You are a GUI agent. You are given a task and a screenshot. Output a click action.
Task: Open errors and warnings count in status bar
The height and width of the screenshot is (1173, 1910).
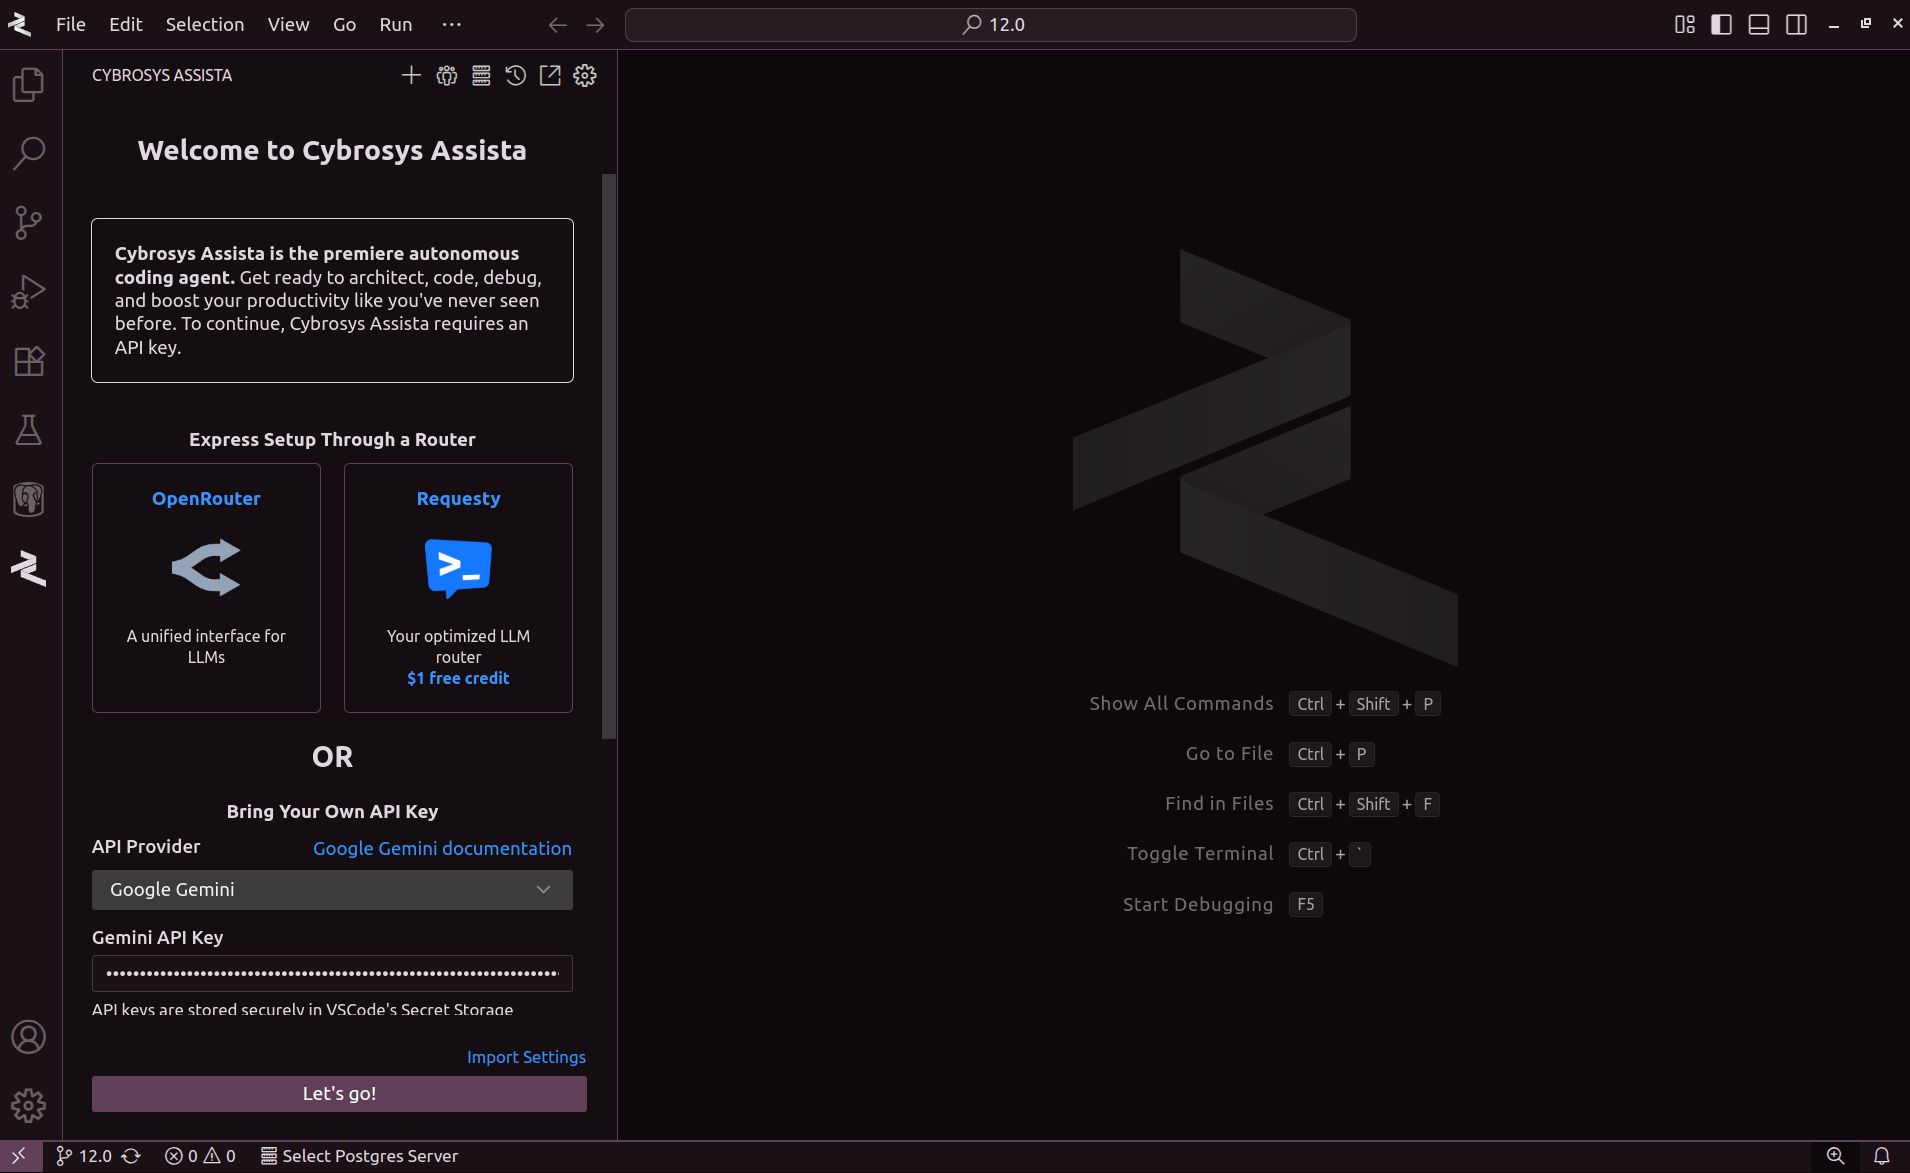[200, 1156]
